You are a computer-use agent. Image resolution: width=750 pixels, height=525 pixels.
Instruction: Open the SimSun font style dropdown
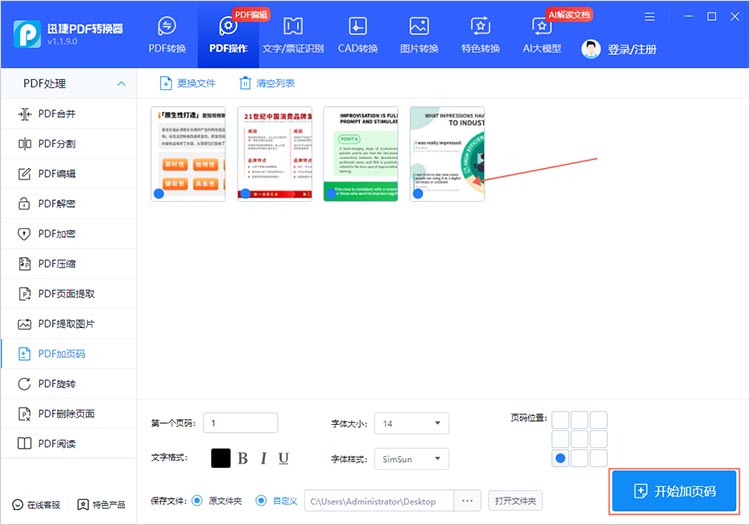(411, 460)
